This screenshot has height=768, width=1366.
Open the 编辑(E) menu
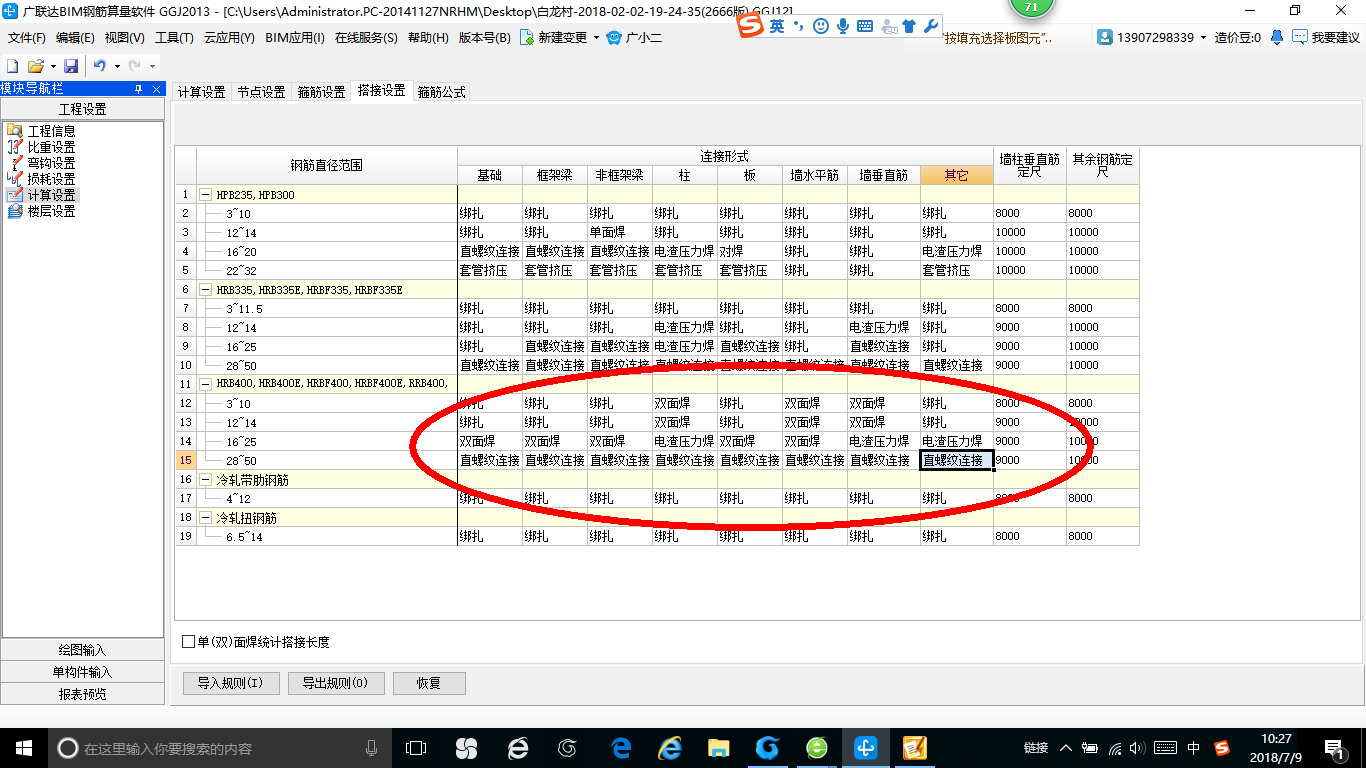75,38
